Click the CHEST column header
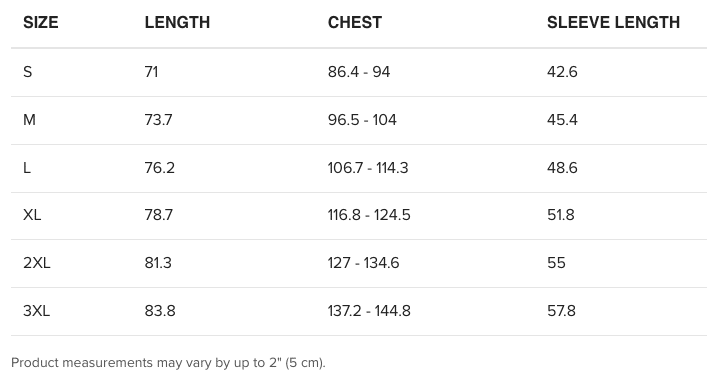This screenshot has width=707, height=384. pyautogui.click(x=355, y=23)
